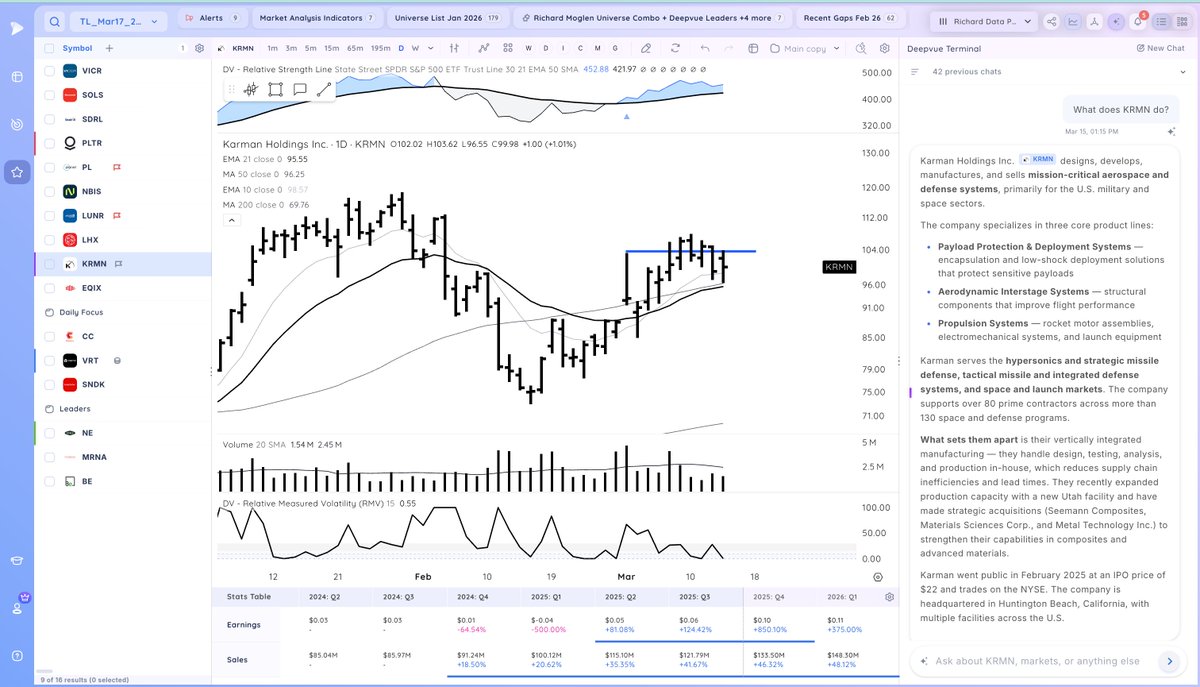Open the Deepvue logo home icon
The image size is (1200, 687).
(x=16, y=28)
